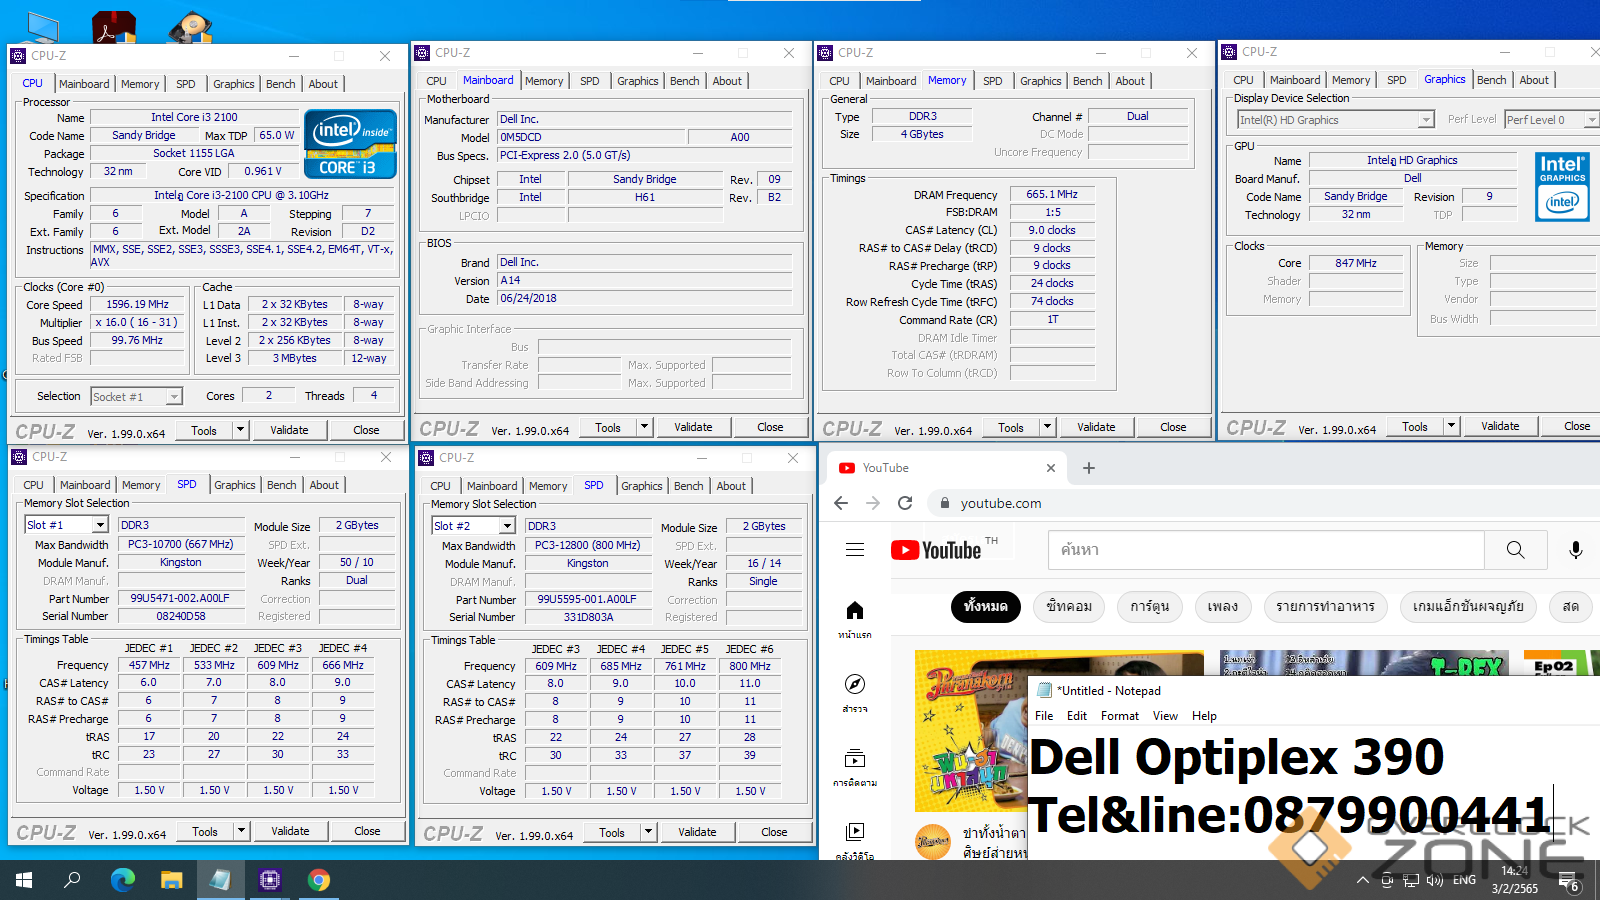Screen dimensions: 1600x900
Task: Click the YouTube search input field
Action: coord(1266,550)
